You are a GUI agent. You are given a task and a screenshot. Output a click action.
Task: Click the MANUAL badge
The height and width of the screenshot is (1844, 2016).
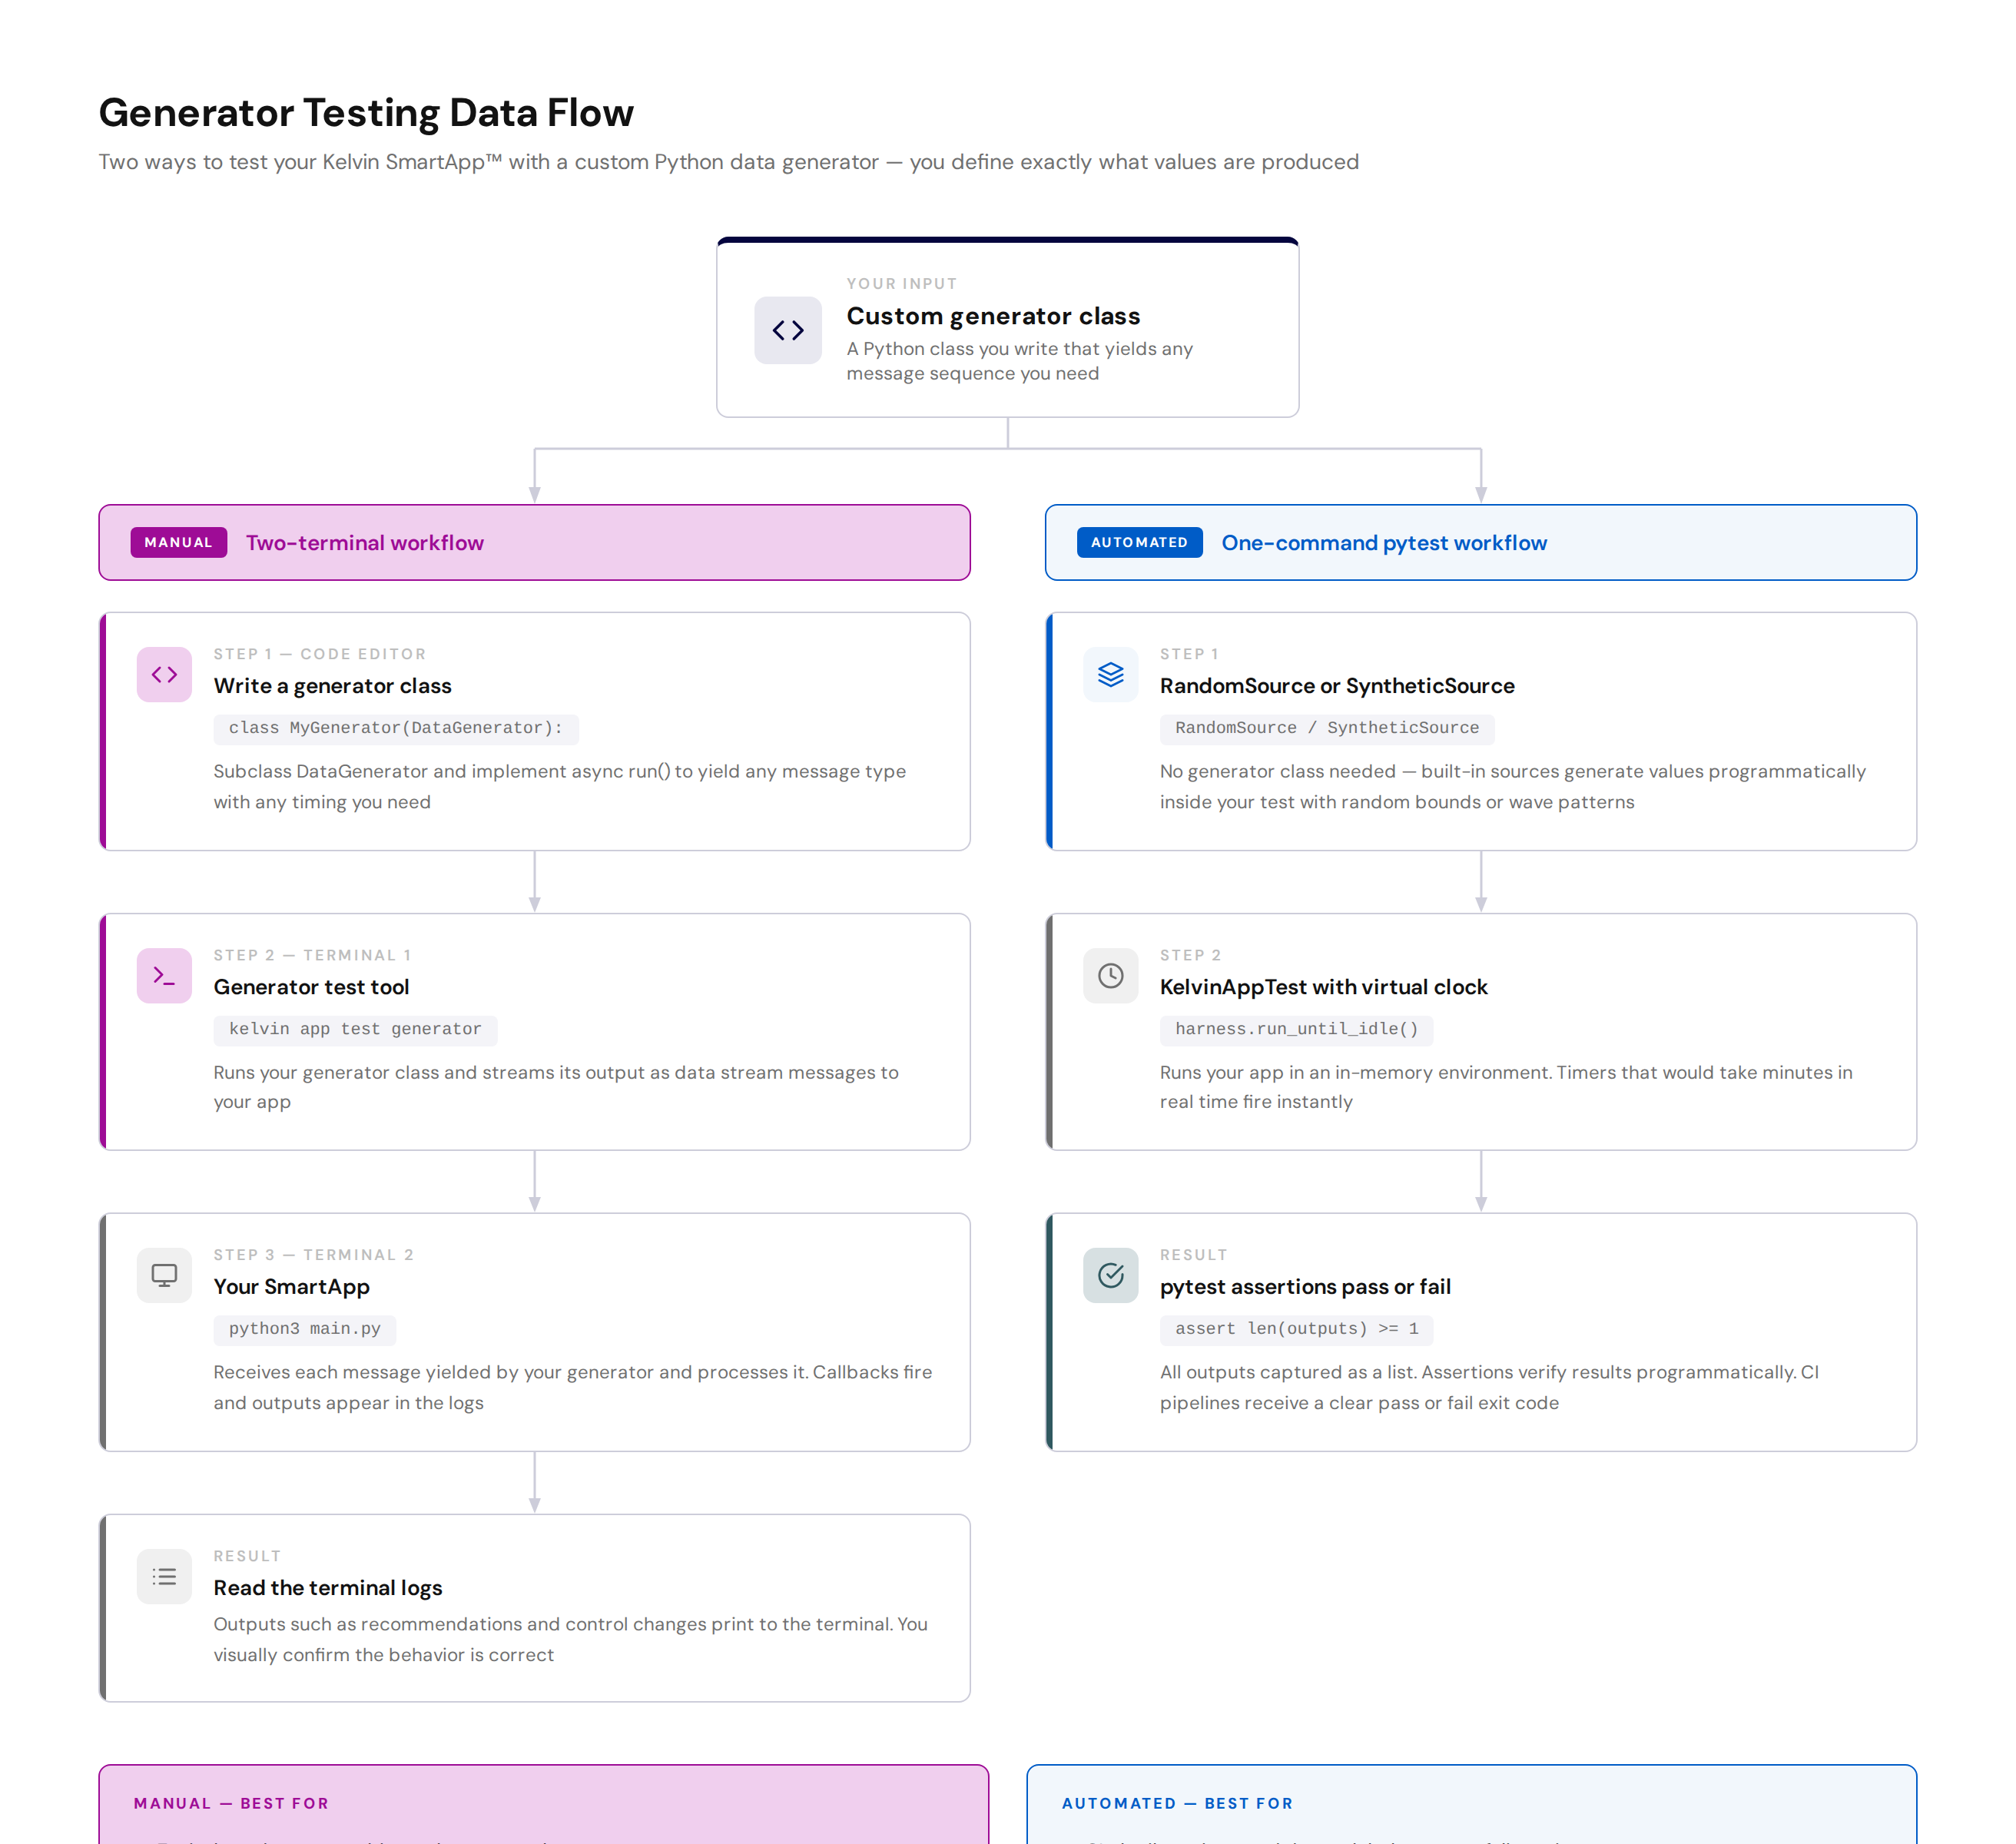[x=179, y=543]
